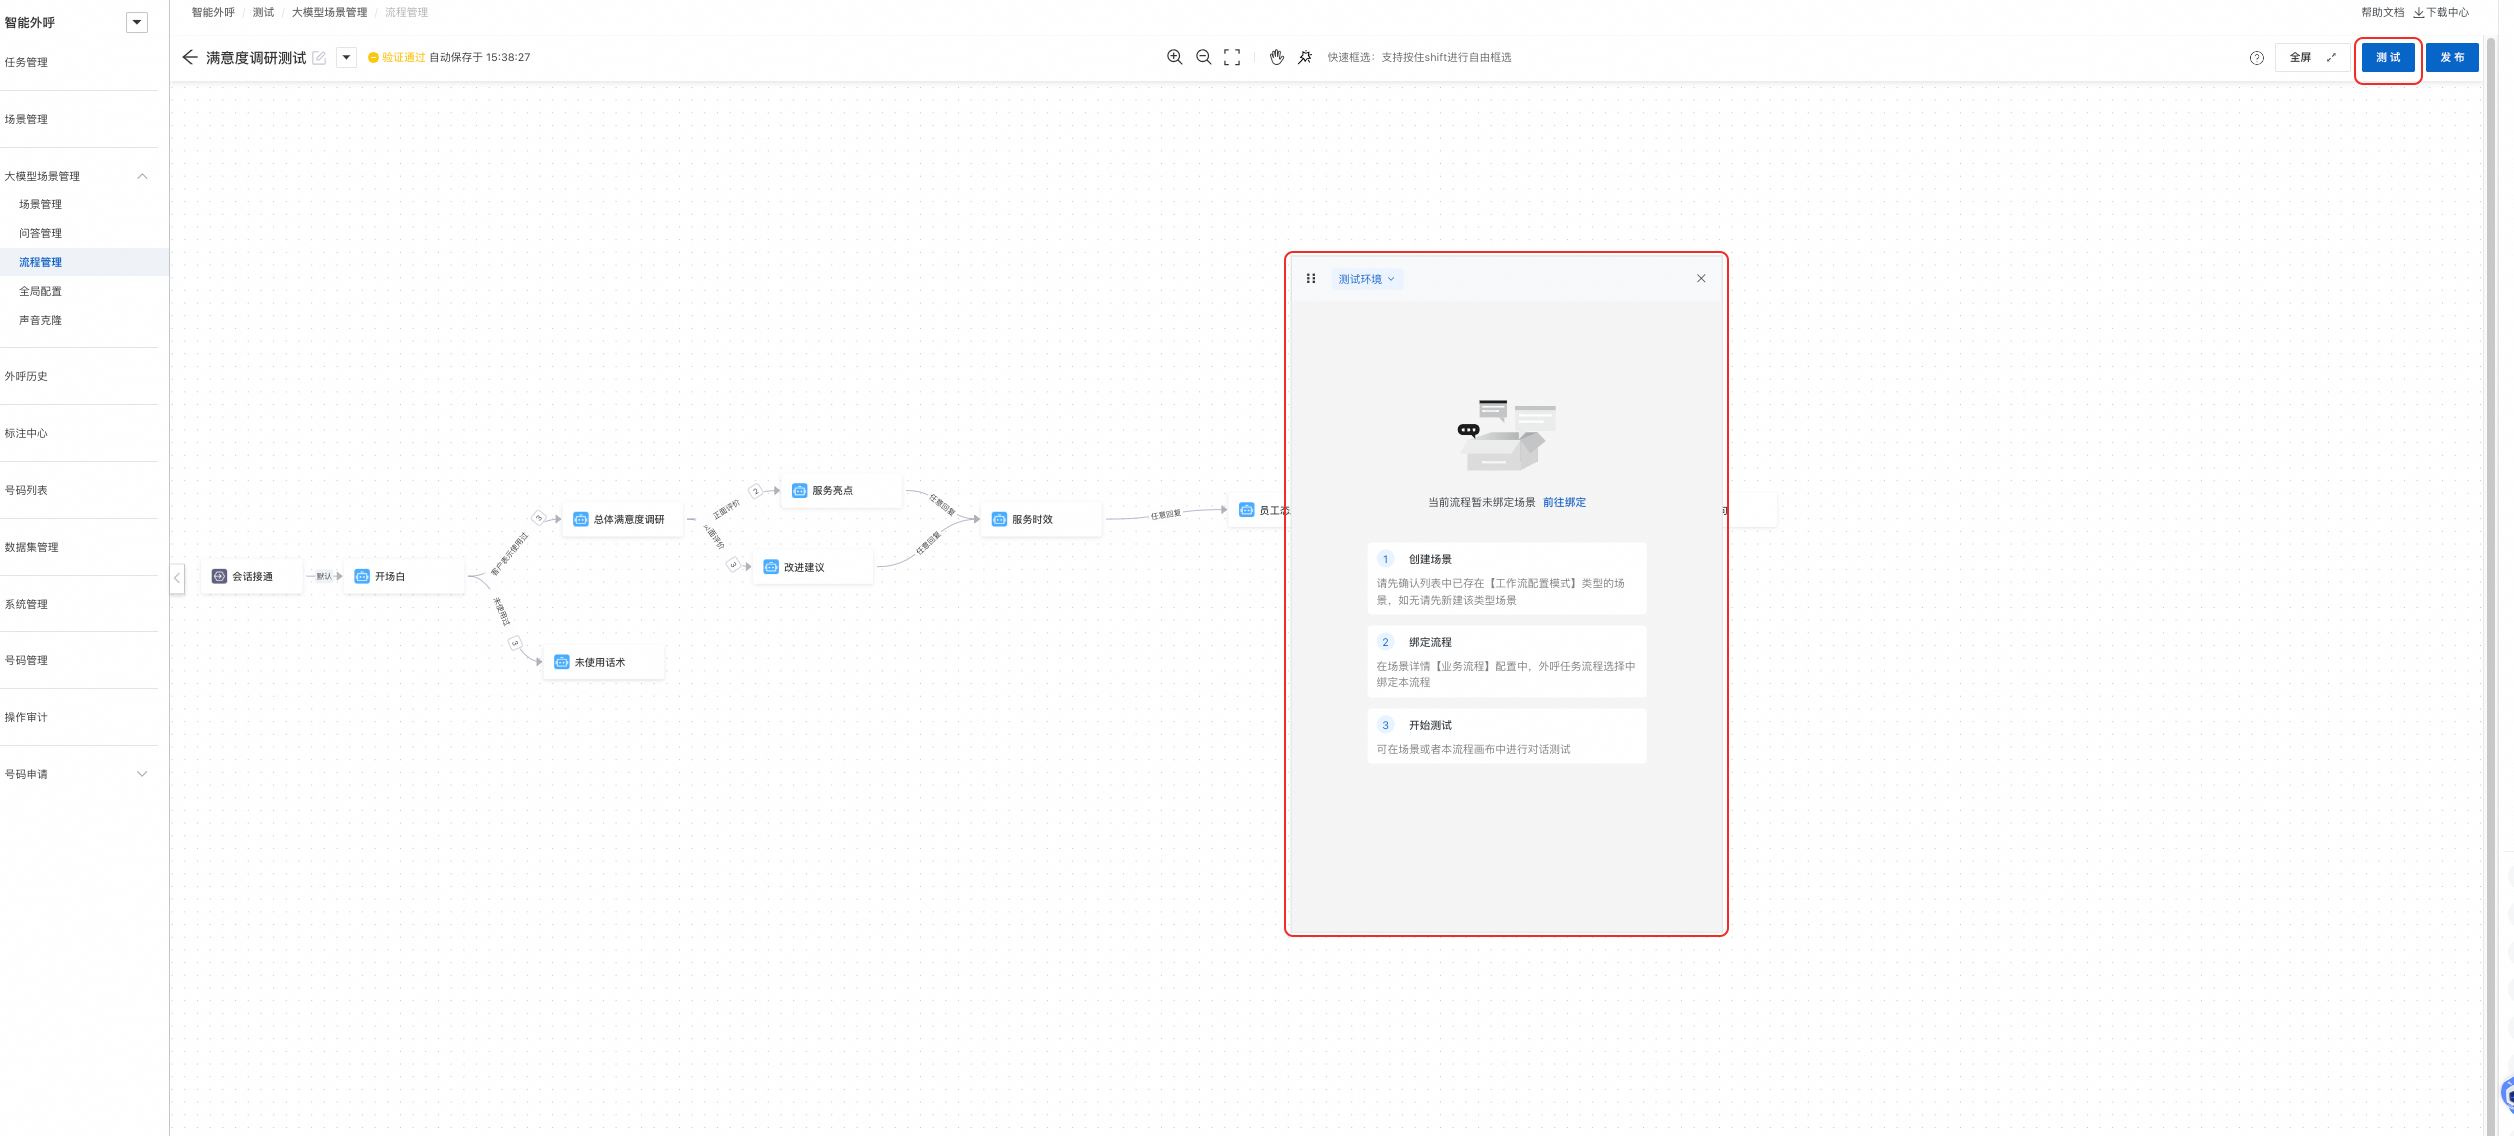The image size is (2514, 1136).
Task: Open 问答管理 in the sidebar
Action: [40, 233]
